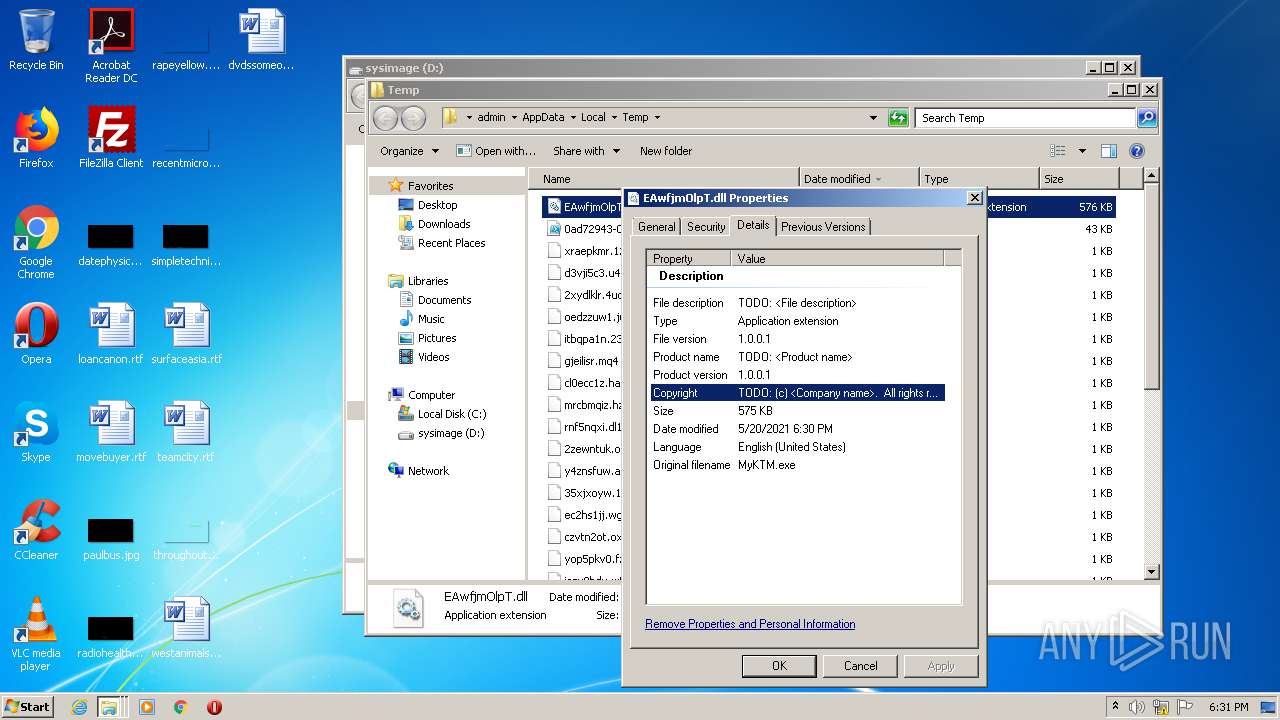Expand the breadcrumb arrow after Local
Viewport: 1280px width, 720px height.
tap(614, 118)
